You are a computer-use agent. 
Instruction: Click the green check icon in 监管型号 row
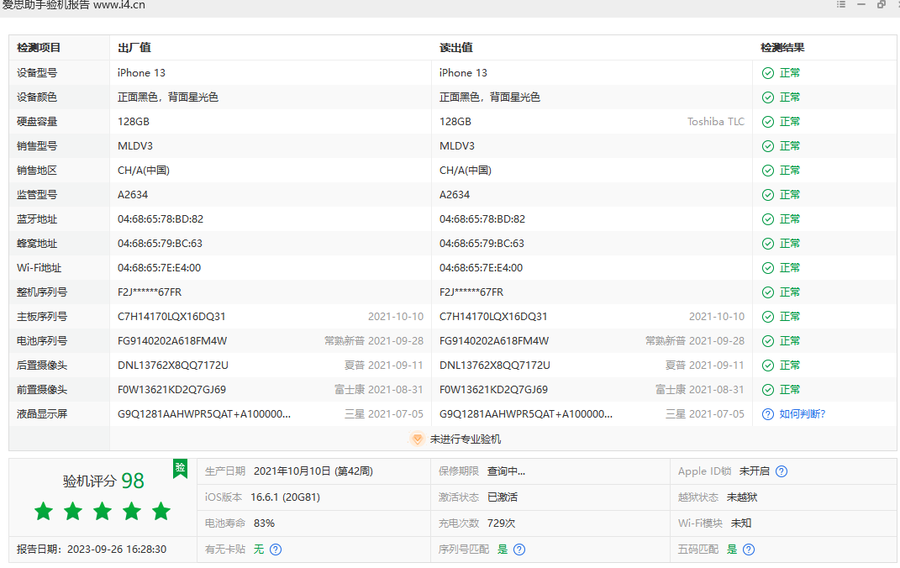767,195
